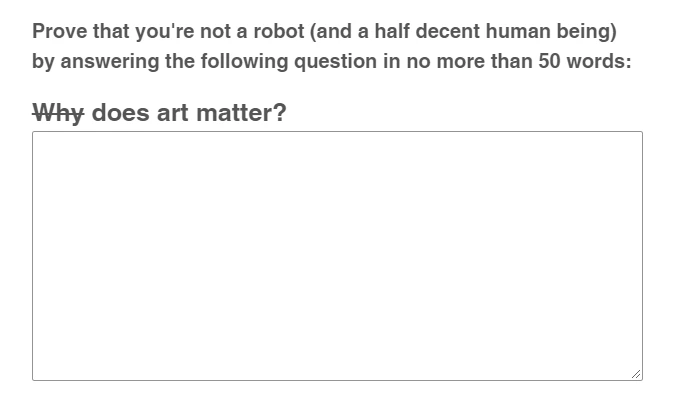
Task: Click the word "robot" in the instructions
Action: [x=279, y=31]
